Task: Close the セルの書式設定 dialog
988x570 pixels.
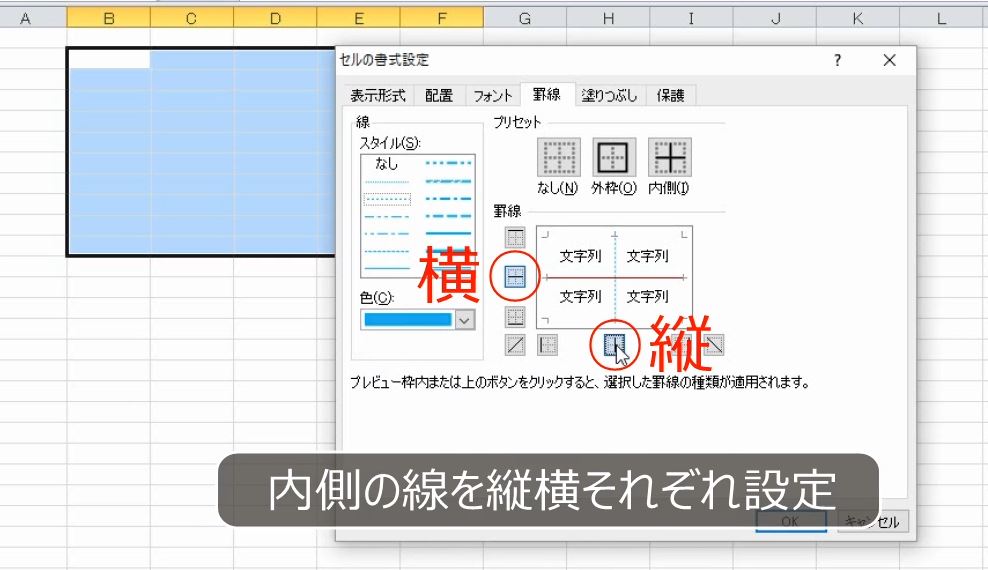Action: (890, 60)
